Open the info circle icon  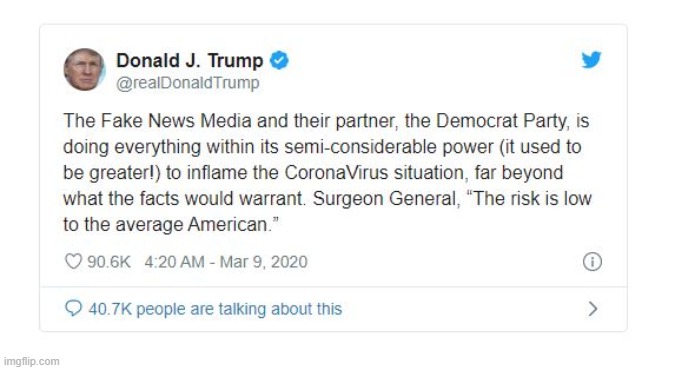(592, 261)
